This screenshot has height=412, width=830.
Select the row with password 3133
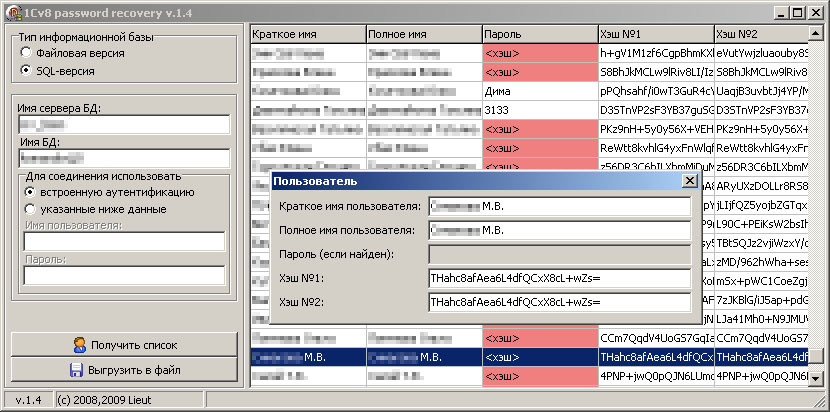529,110
